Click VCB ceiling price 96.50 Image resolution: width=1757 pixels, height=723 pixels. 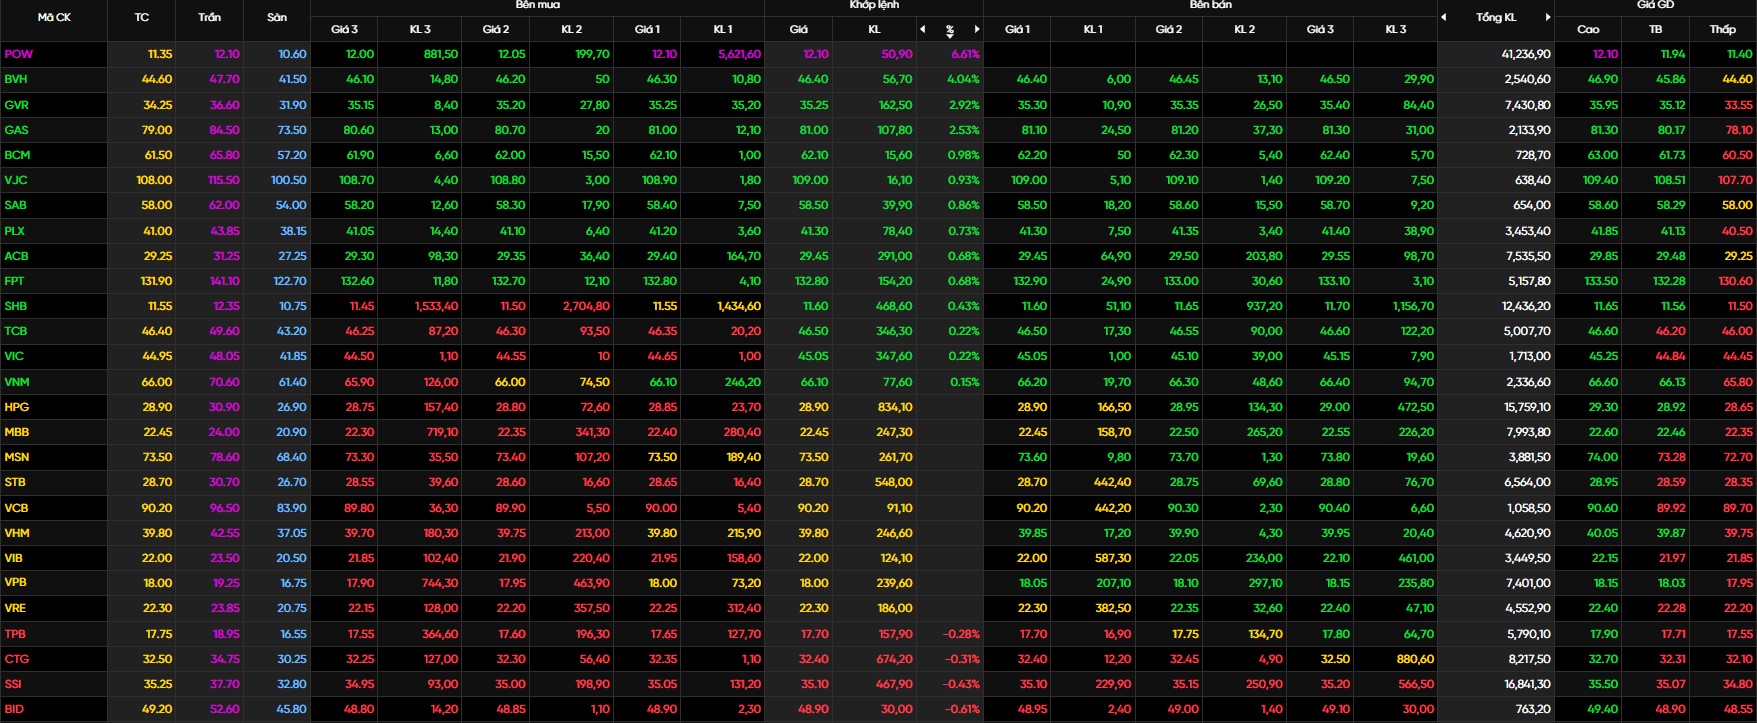(x=224, y=508)
